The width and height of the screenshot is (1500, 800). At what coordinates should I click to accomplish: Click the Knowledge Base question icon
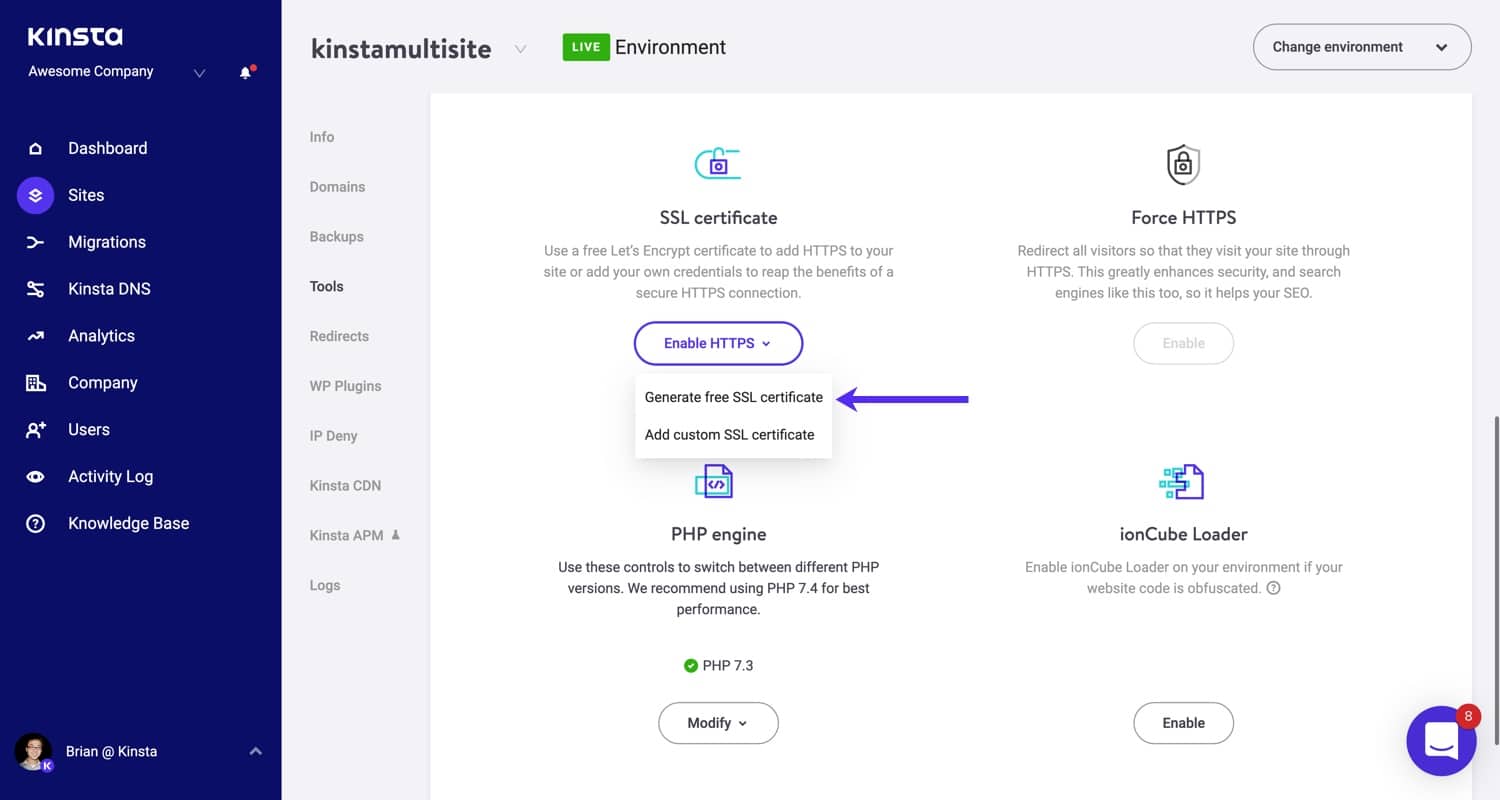pos(36,523)
